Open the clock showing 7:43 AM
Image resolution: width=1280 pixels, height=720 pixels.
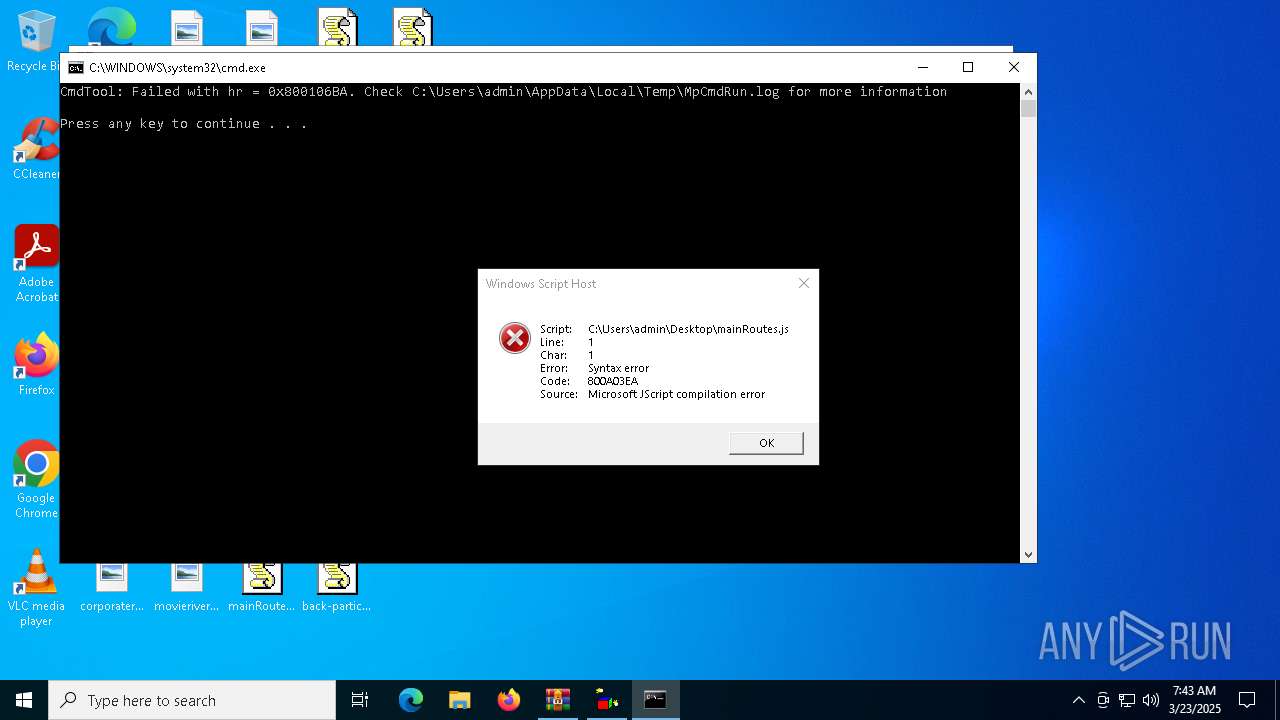(x=1195, y=700)
